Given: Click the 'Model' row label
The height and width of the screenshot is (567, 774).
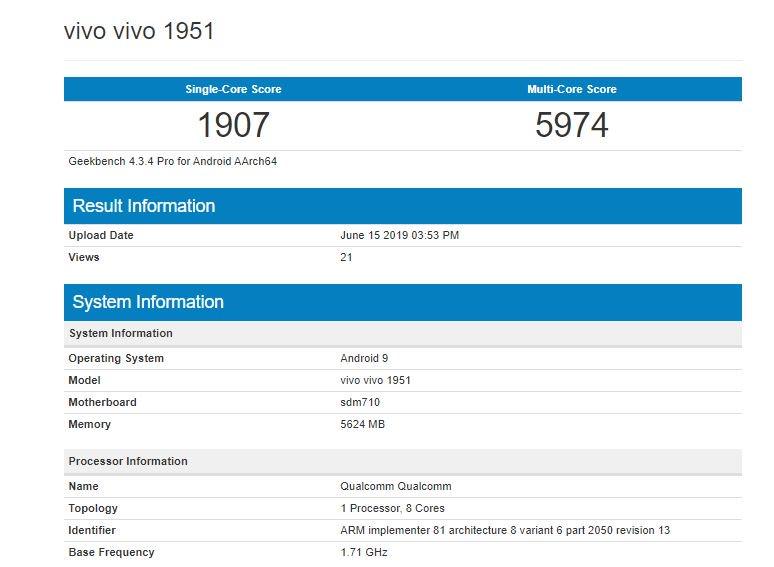Looking at the screenshot, I should pos(84,380).
